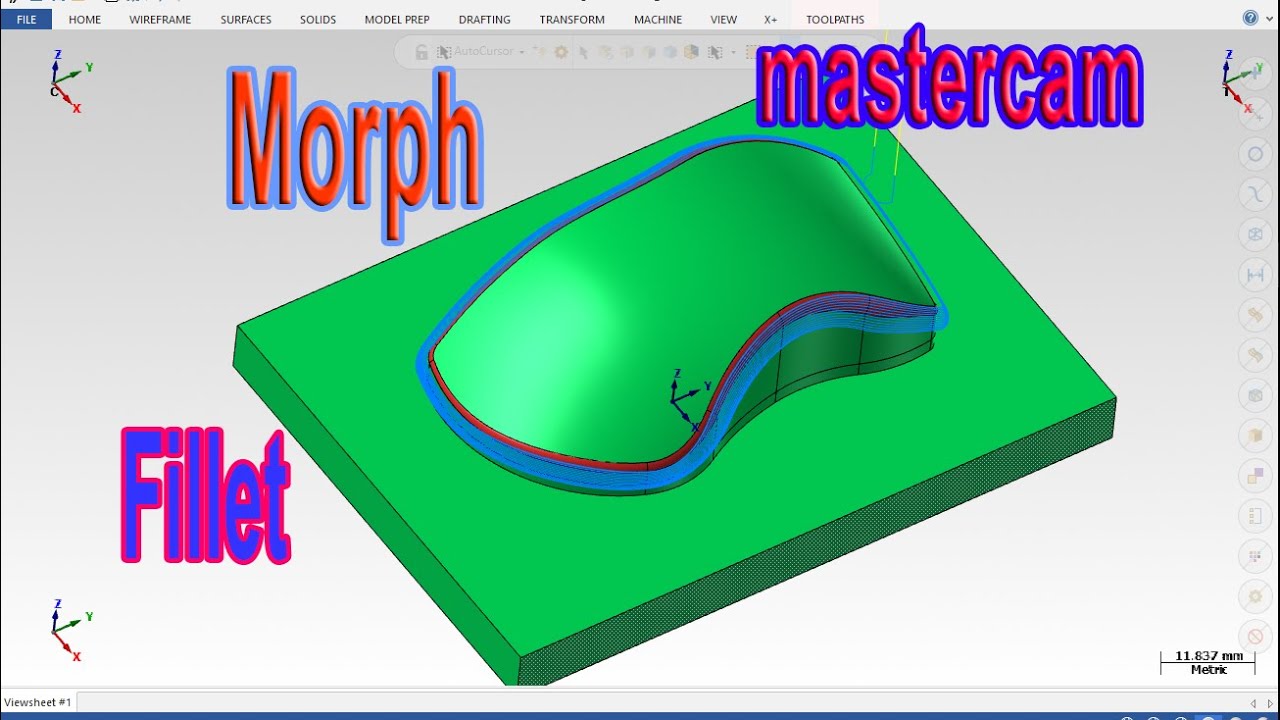Expand the selection method dropdown arrow
Screen dimensions: 1280x720
click(733, 51)
